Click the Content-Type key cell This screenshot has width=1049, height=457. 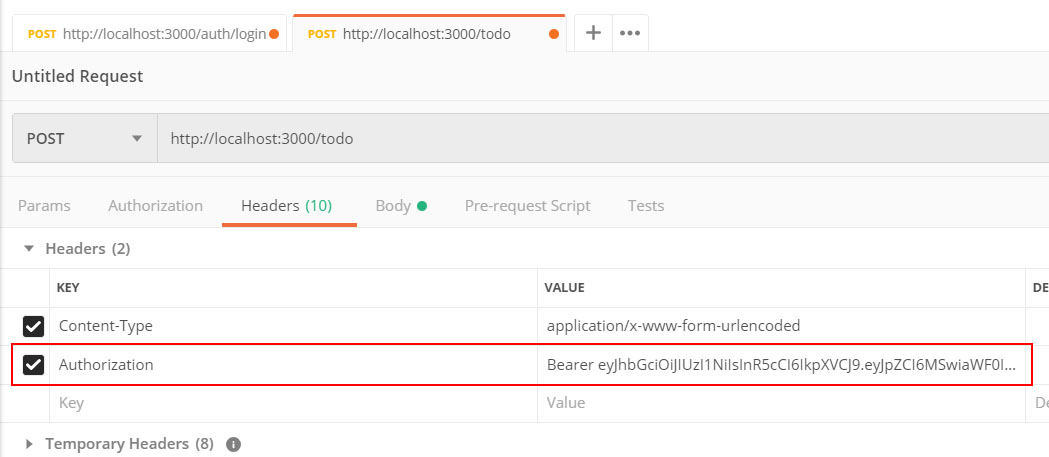coord(293,326)
